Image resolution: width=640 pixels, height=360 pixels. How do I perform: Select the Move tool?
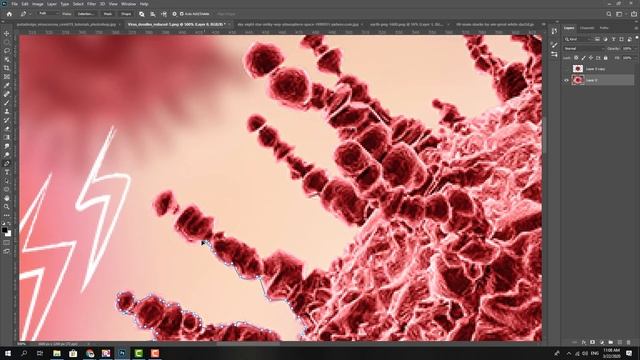[7, 33]
